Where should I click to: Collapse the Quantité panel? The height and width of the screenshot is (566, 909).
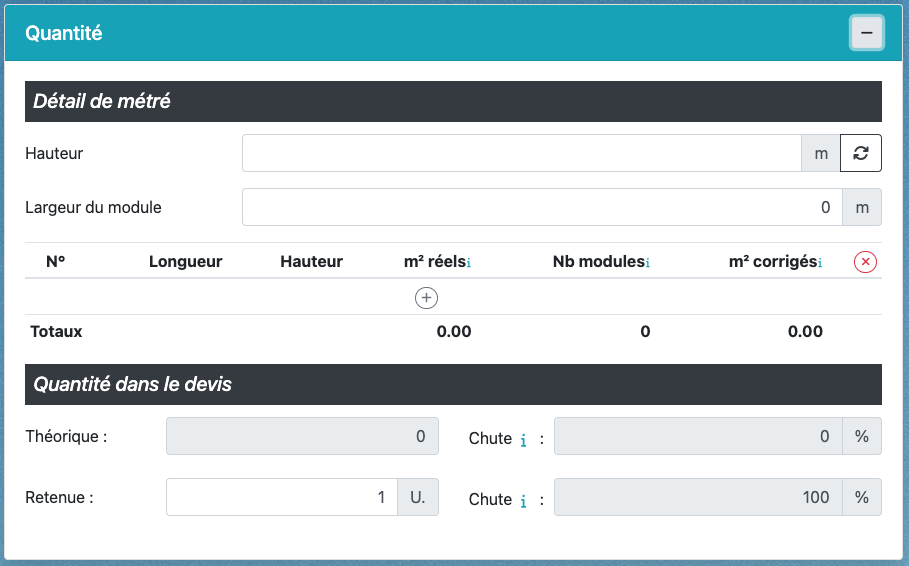point(866,33)
